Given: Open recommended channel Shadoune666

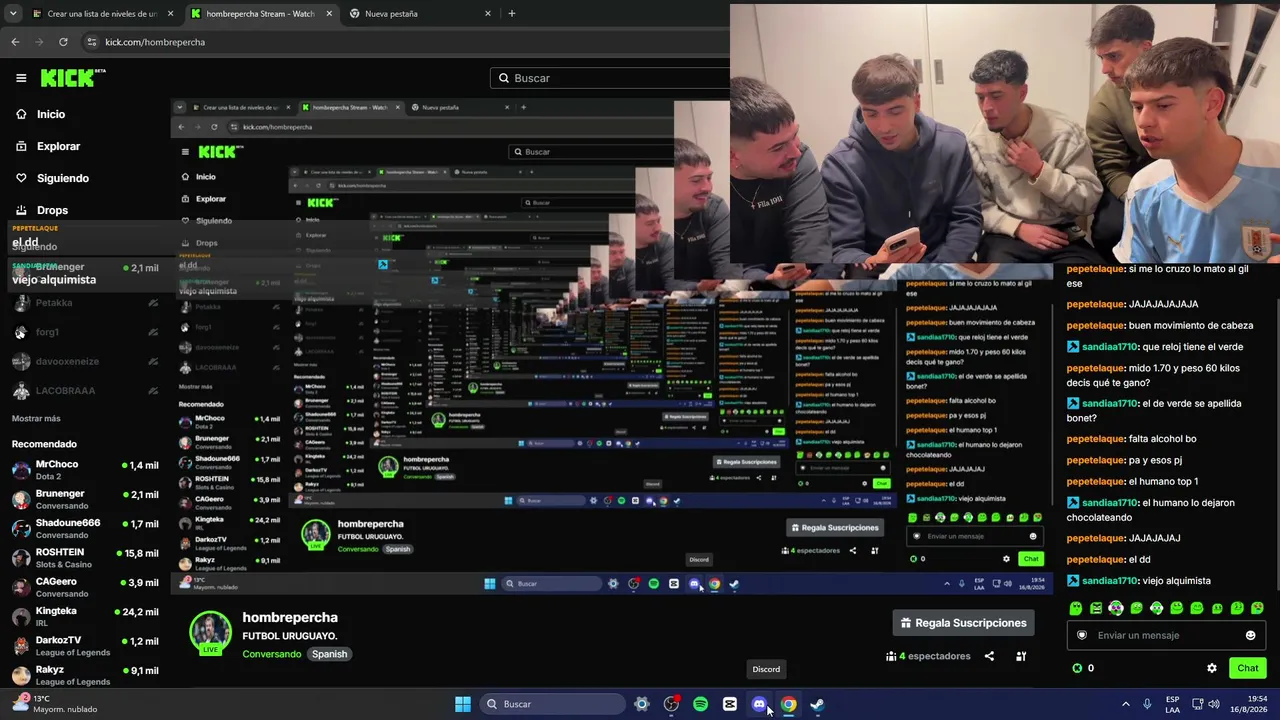Looking at the screenshot, I should (85, 528).
